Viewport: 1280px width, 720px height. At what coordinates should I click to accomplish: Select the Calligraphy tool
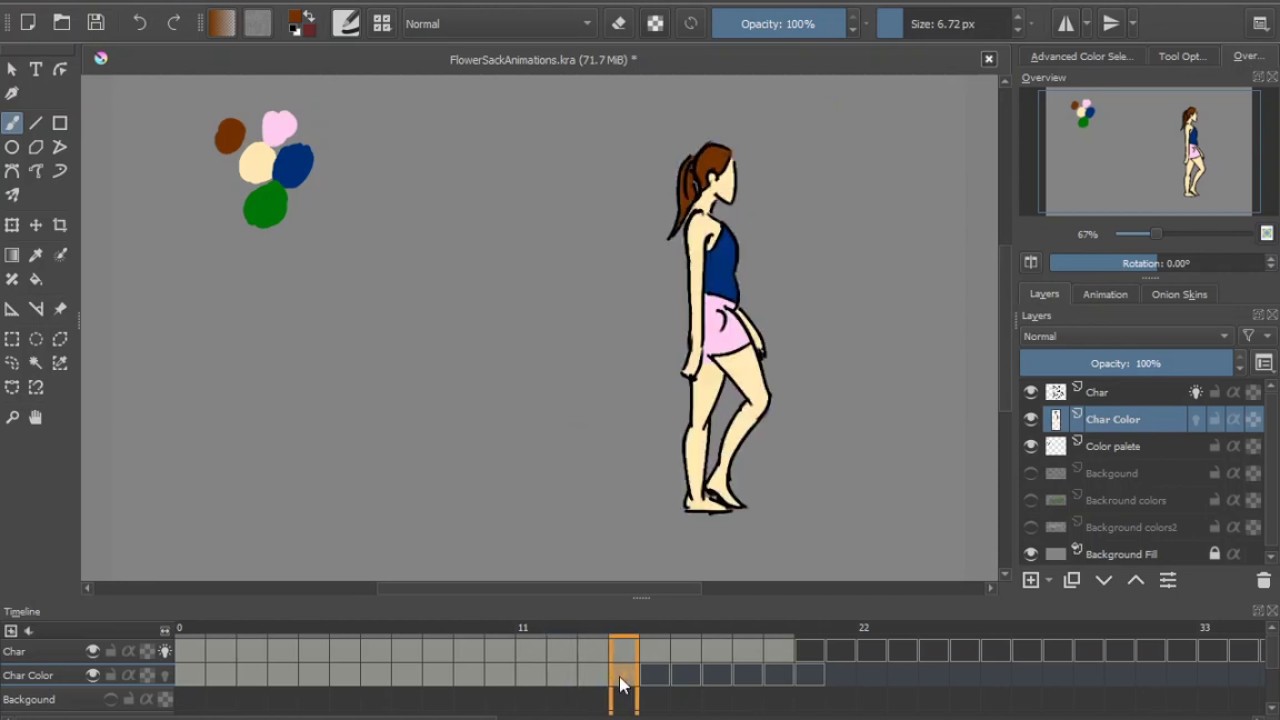(x=12, y=93)
